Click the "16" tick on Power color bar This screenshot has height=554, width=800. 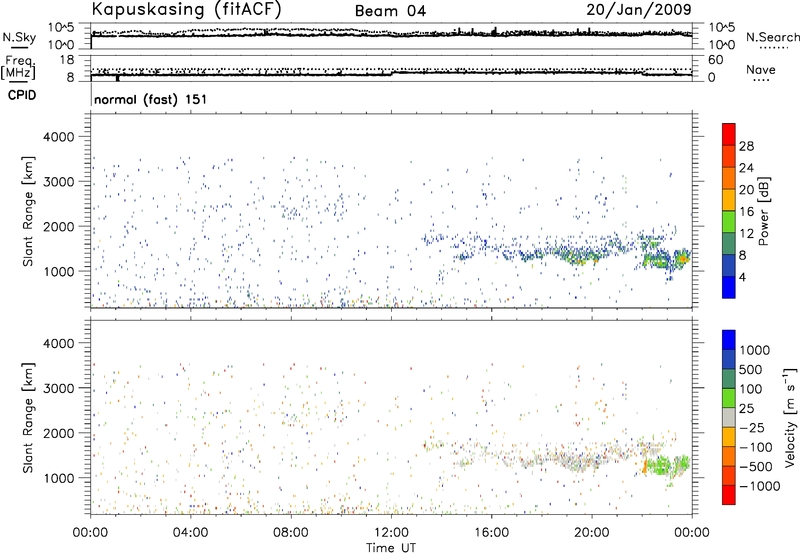(x=746, y=212)
